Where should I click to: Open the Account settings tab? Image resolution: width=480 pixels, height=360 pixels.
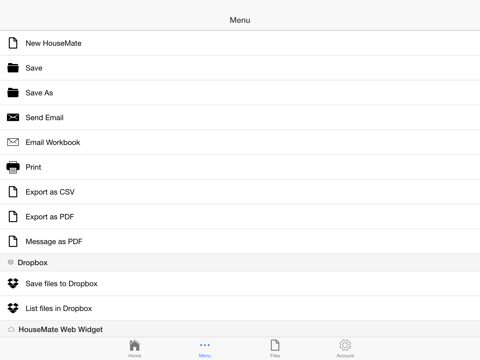(345, 348)
